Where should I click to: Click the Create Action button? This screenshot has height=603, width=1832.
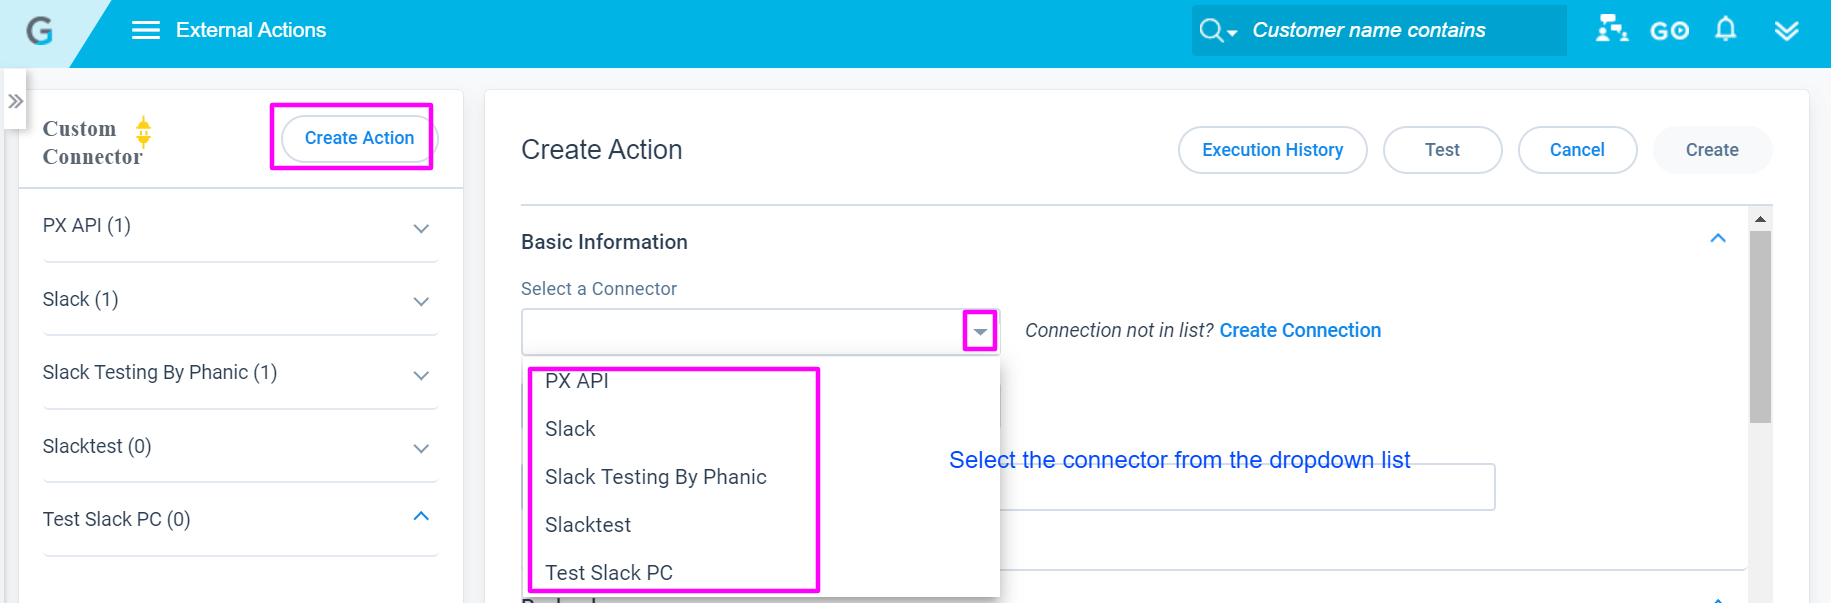tap(359, 138)
